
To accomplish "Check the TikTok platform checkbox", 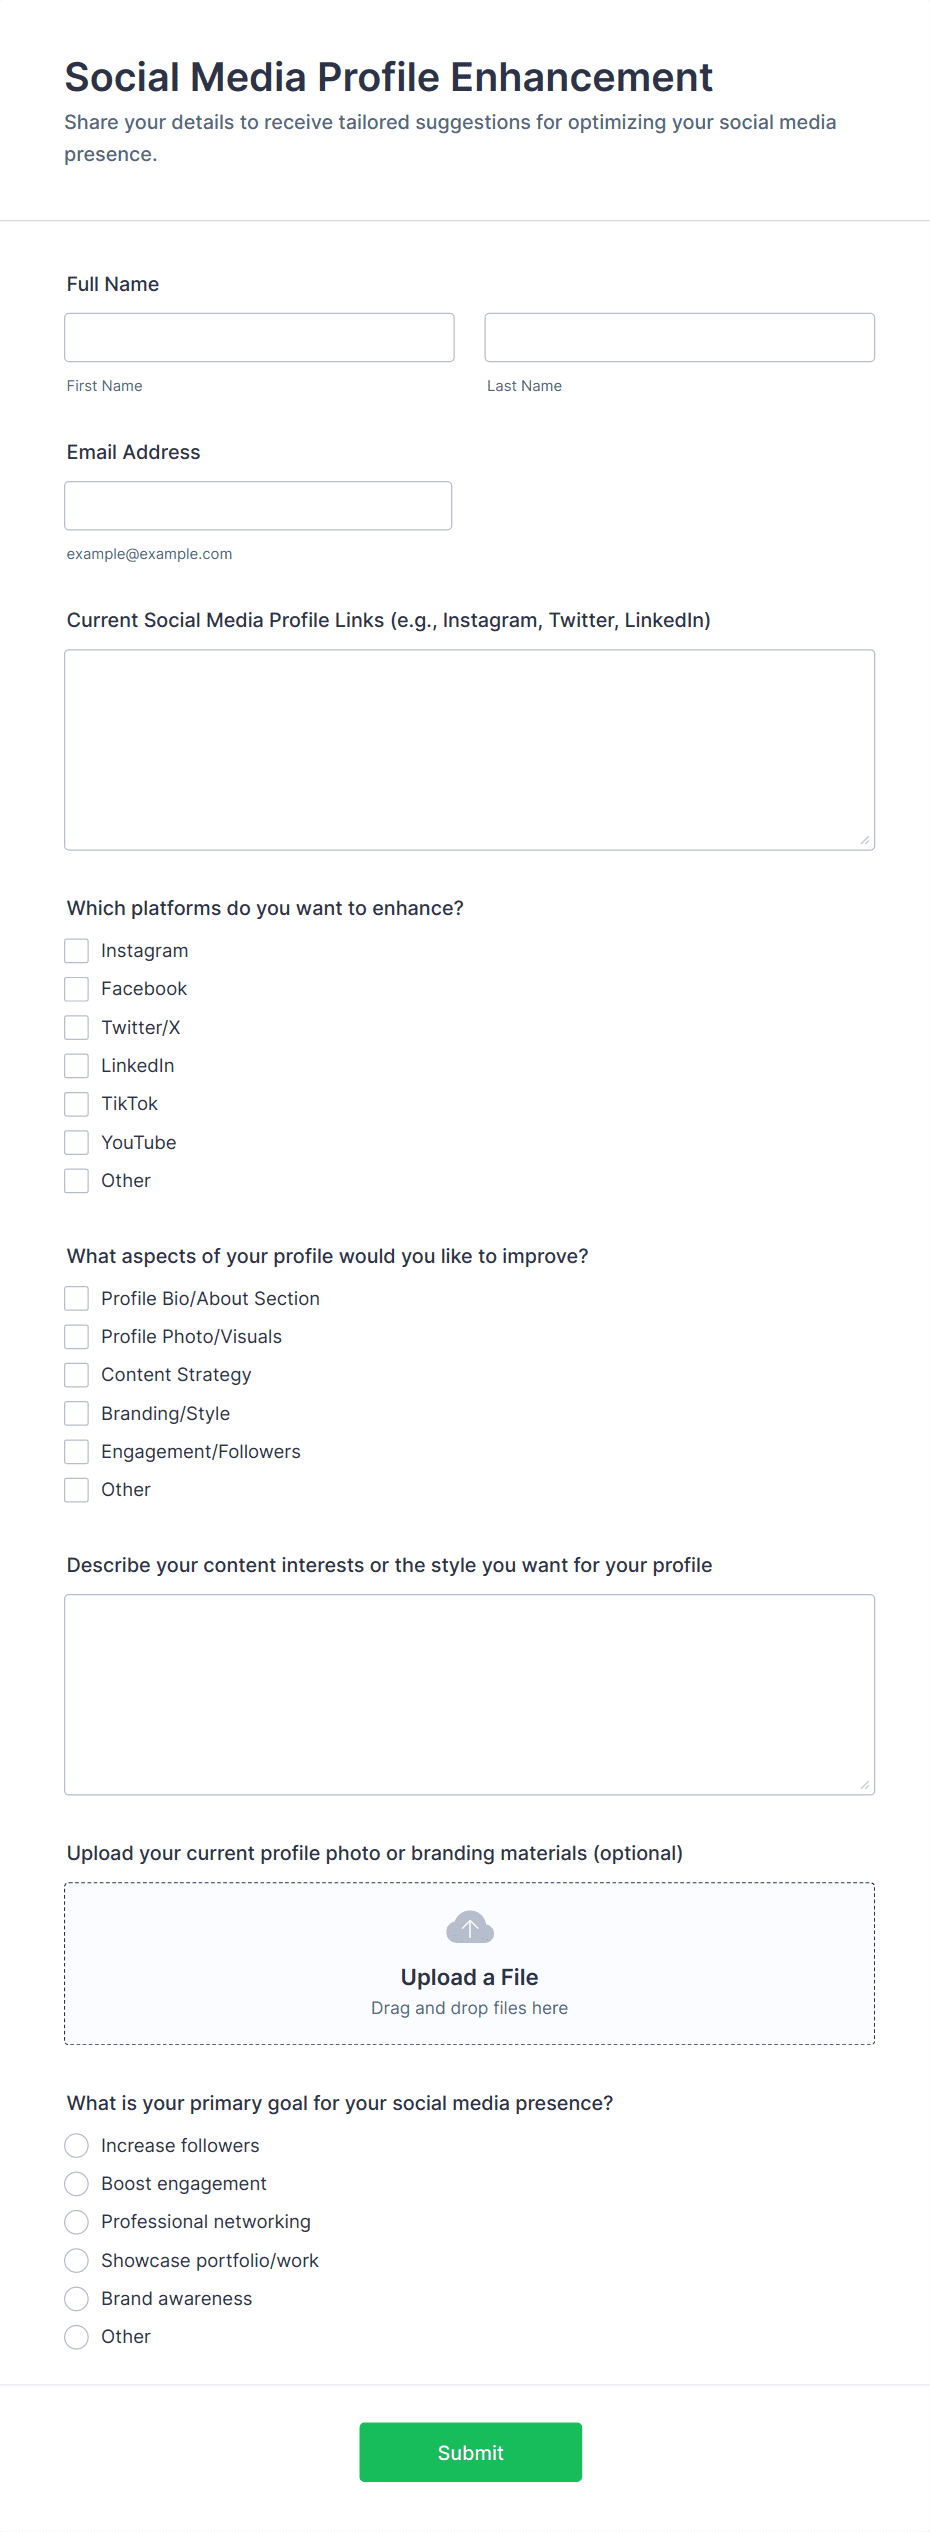I will 76,1103.
